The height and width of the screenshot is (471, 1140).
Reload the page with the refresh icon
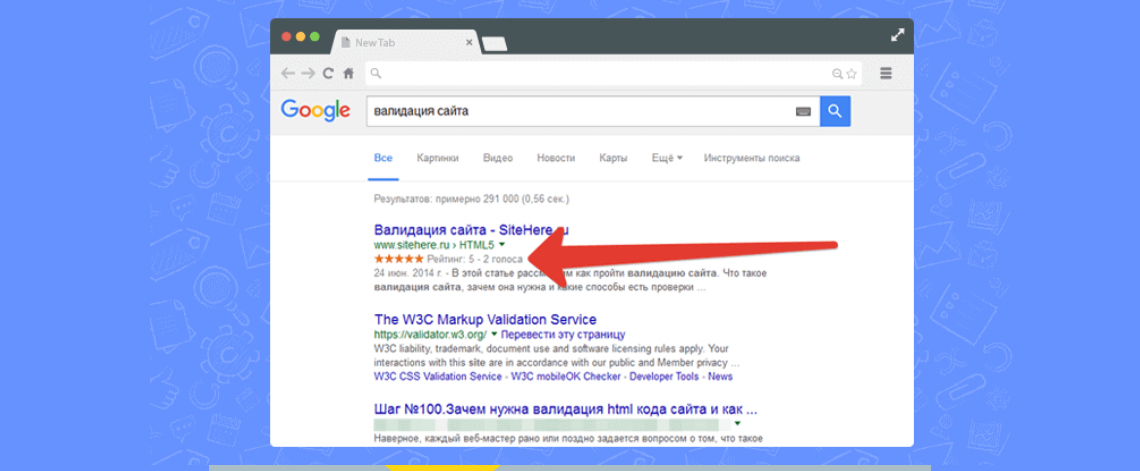tap(329, 73)
